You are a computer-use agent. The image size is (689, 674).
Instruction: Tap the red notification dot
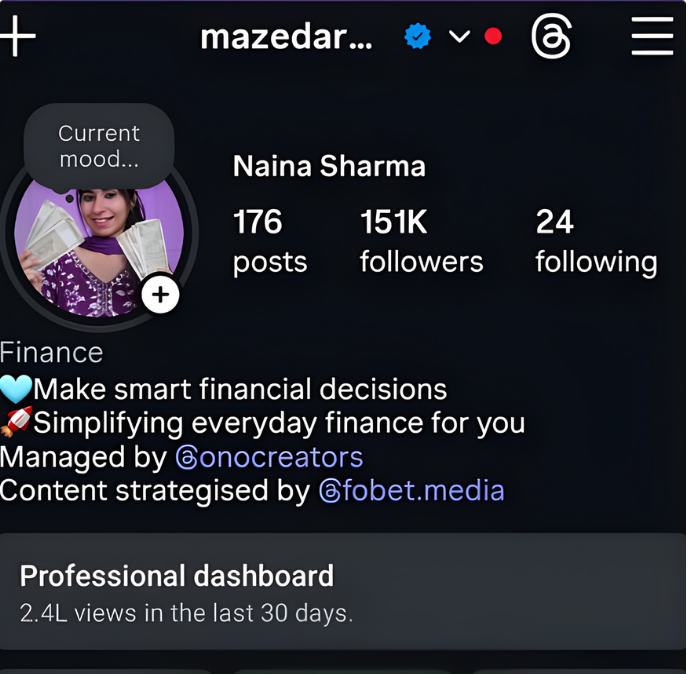point(493,37)
